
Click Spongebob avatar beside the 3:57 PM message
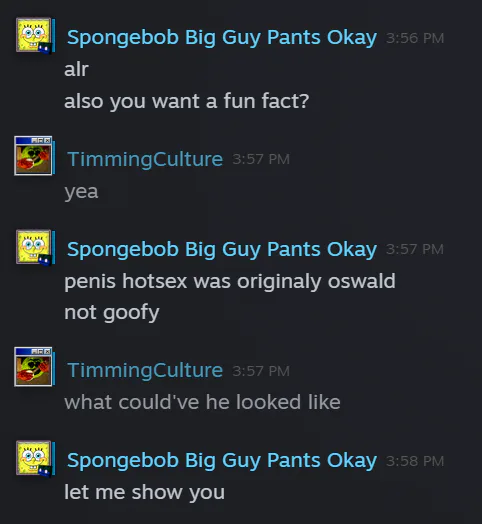33,247
